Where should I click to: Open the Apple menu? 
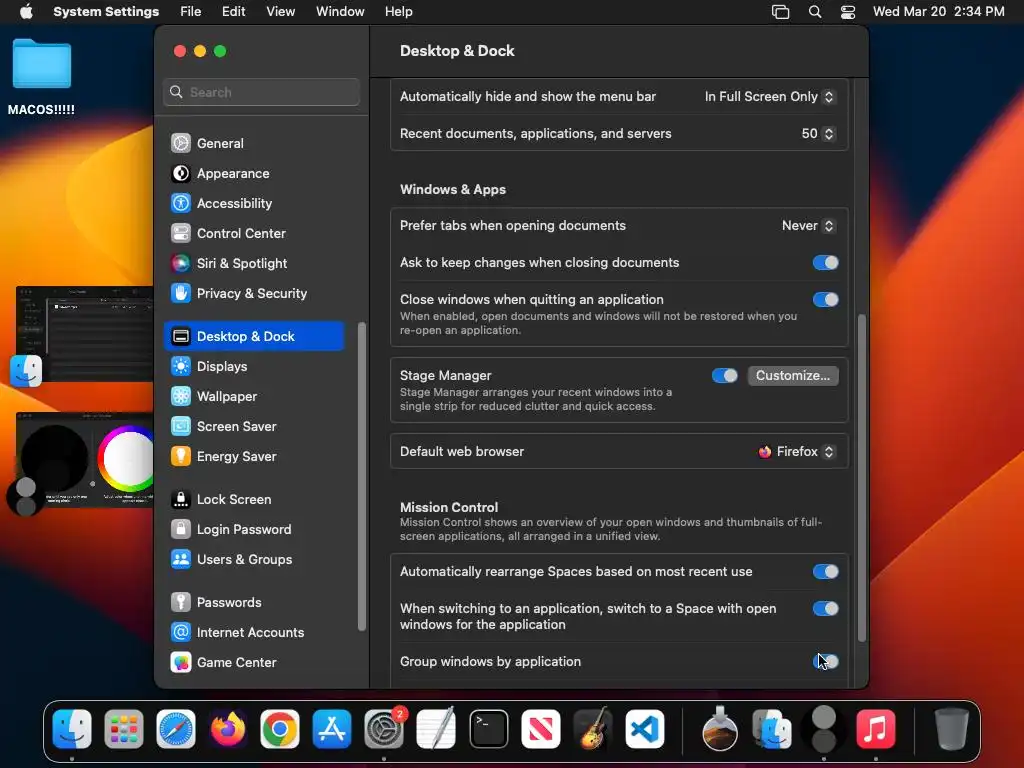(26, 12)
